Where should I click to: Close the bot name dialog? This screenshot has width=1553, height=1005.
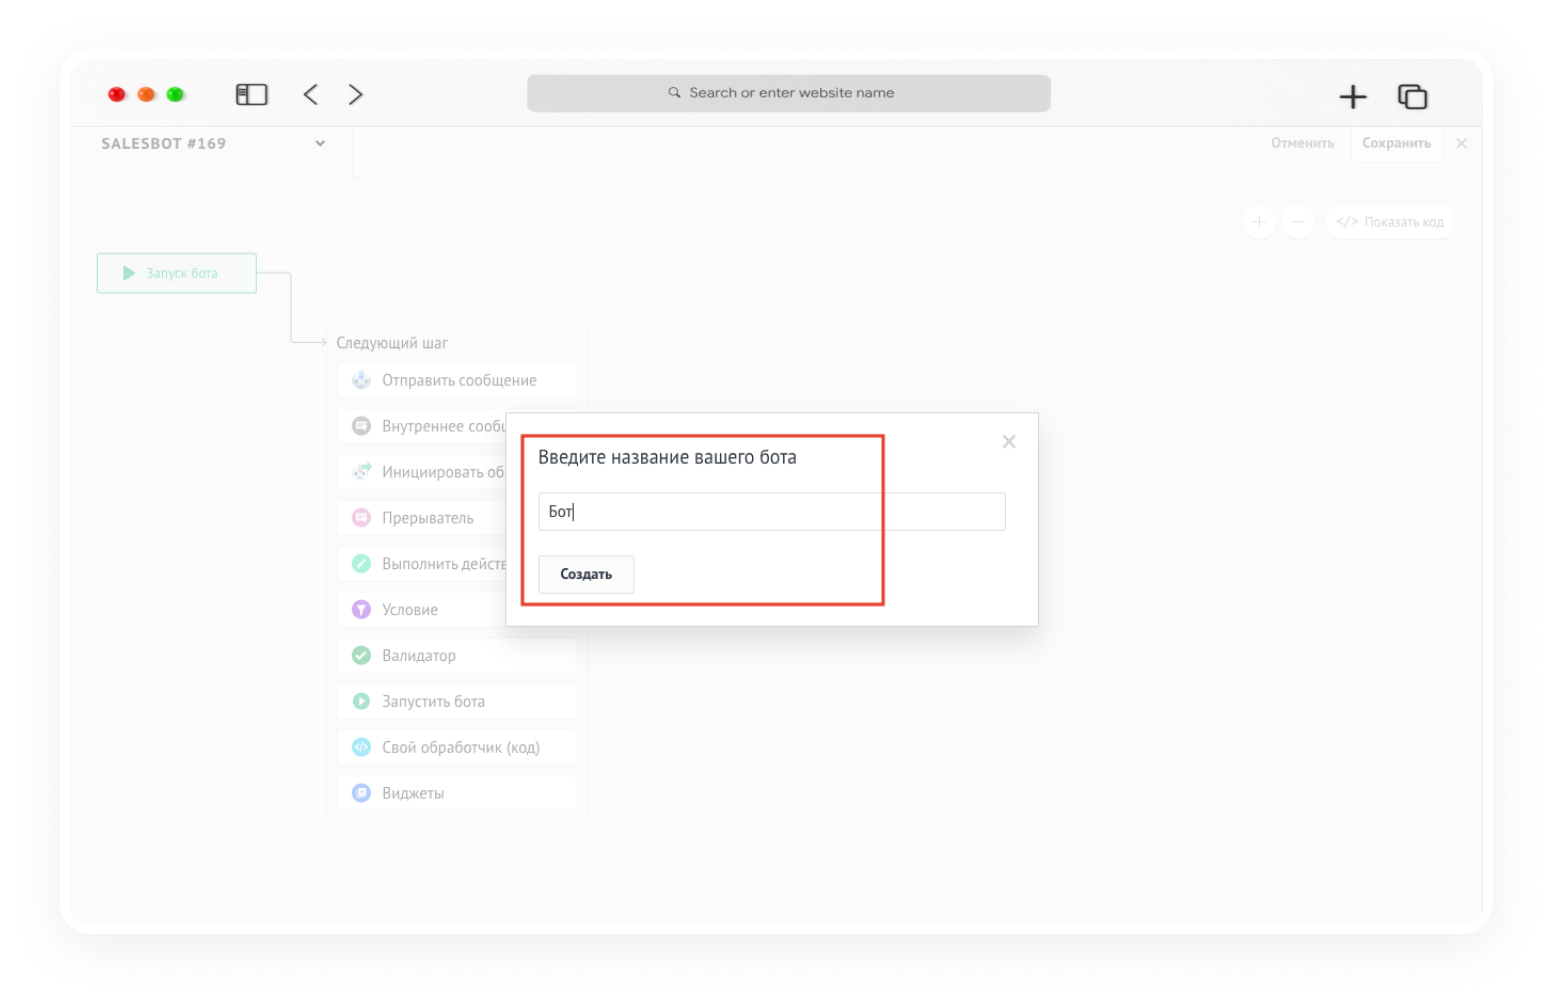pyautogui.click(x=1009, y=442)
